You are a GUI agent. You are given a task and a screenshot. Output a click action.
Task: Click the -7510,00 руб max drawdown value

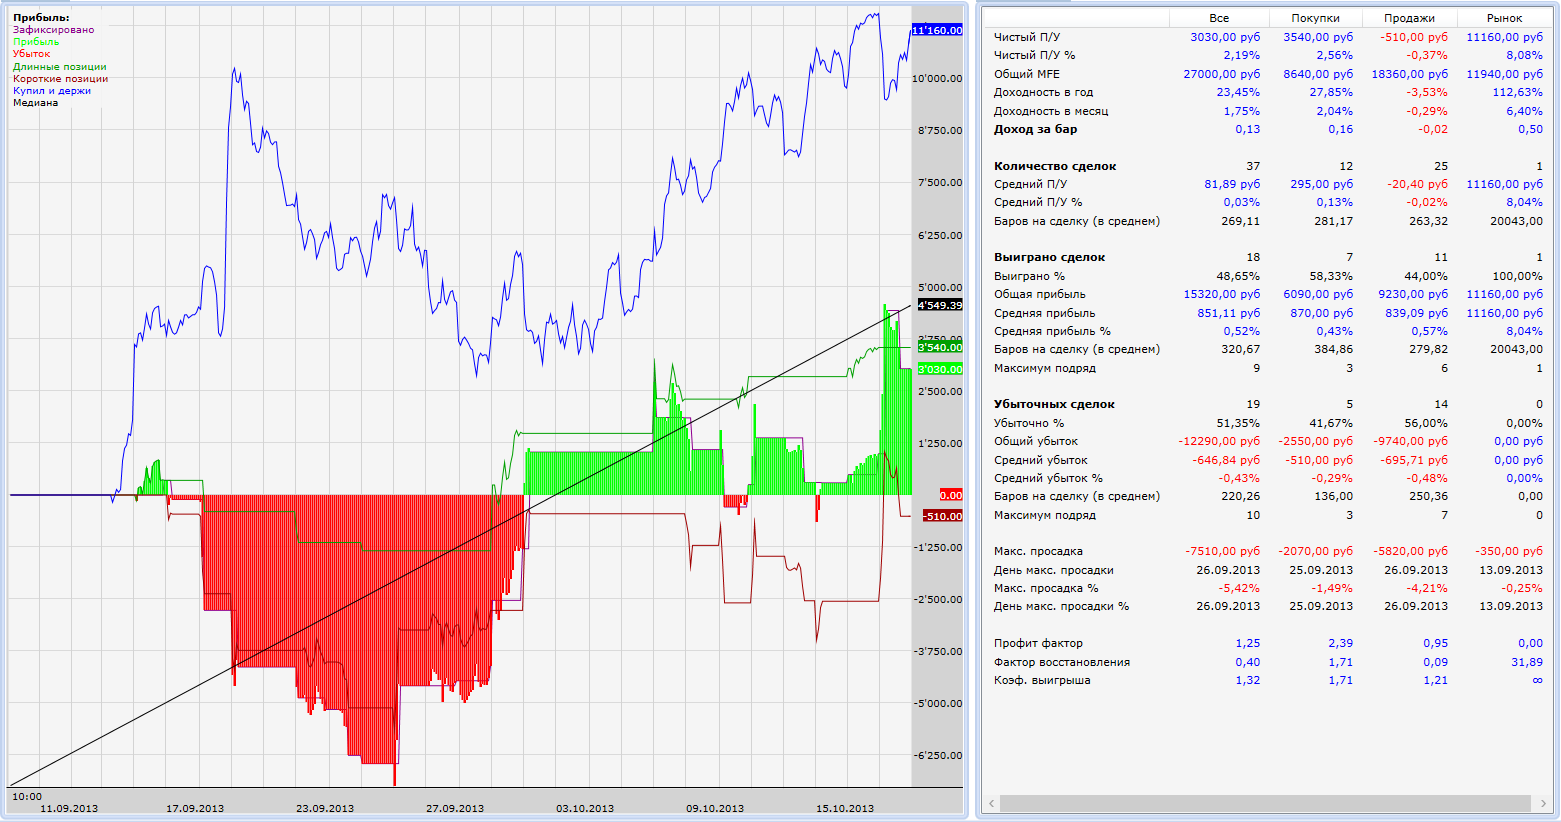pyautogui.click(x=1223, y=551)
